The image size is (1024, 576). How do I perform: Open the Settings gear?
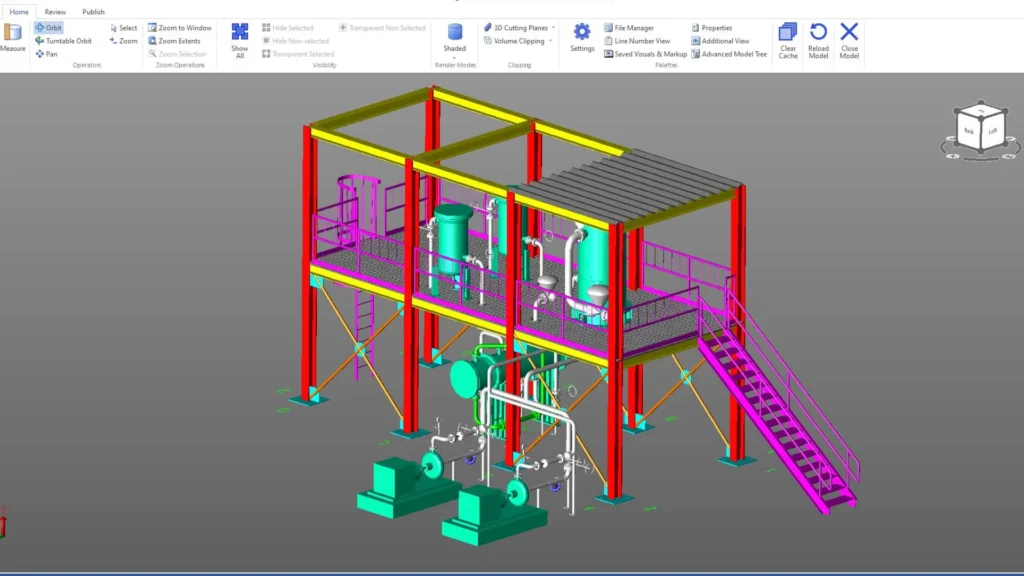click(x=582, y=37)
